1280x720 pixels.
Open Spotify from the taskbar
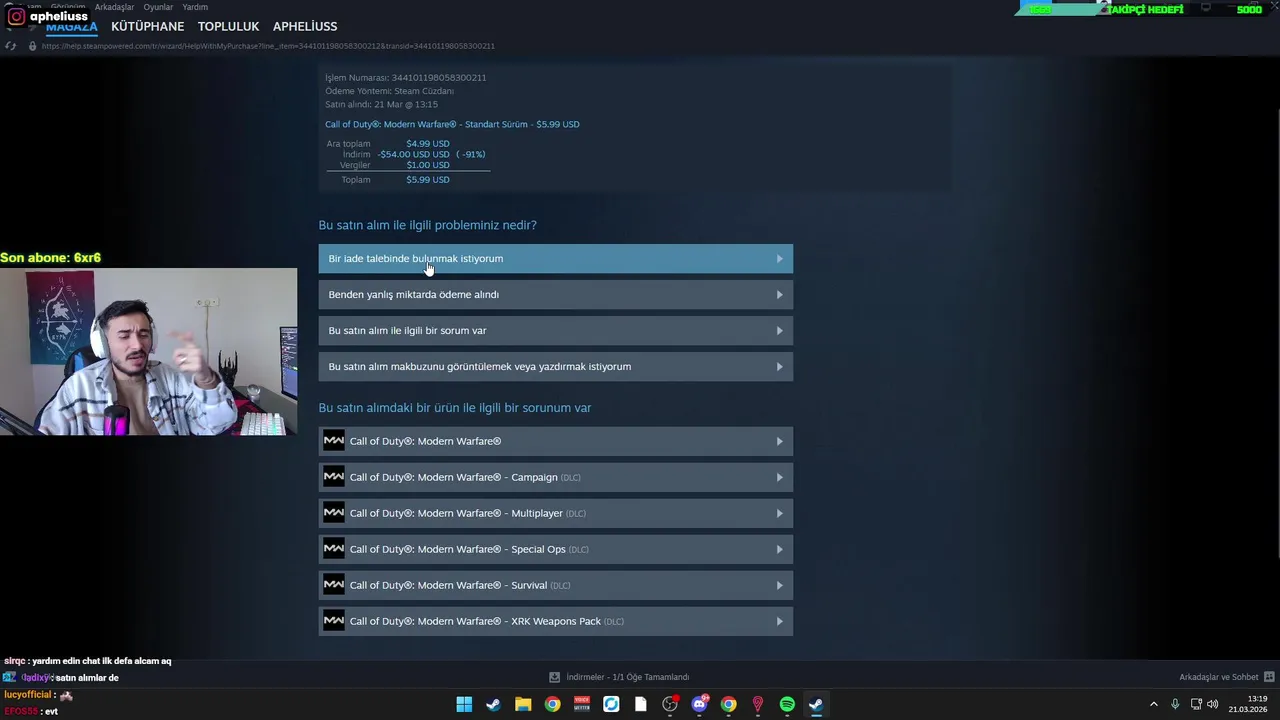point(787,704)
